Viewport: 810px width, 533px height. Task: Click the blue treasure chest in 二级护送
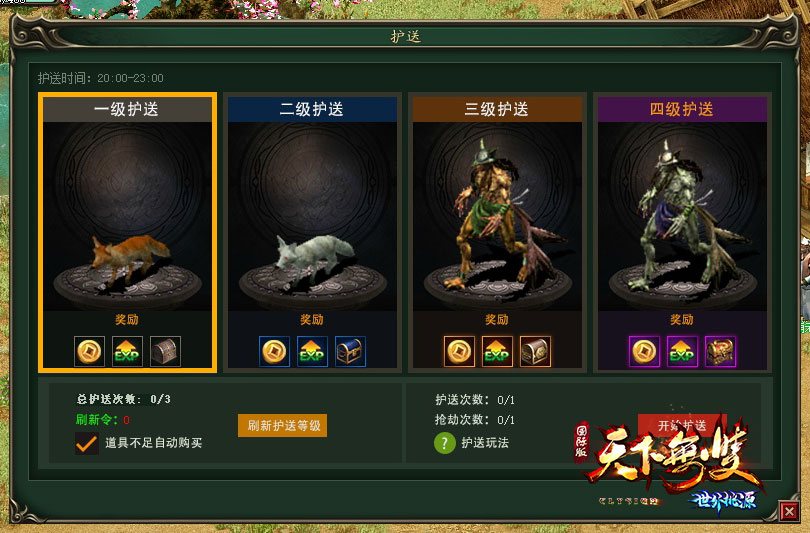[x=350, y=351]
